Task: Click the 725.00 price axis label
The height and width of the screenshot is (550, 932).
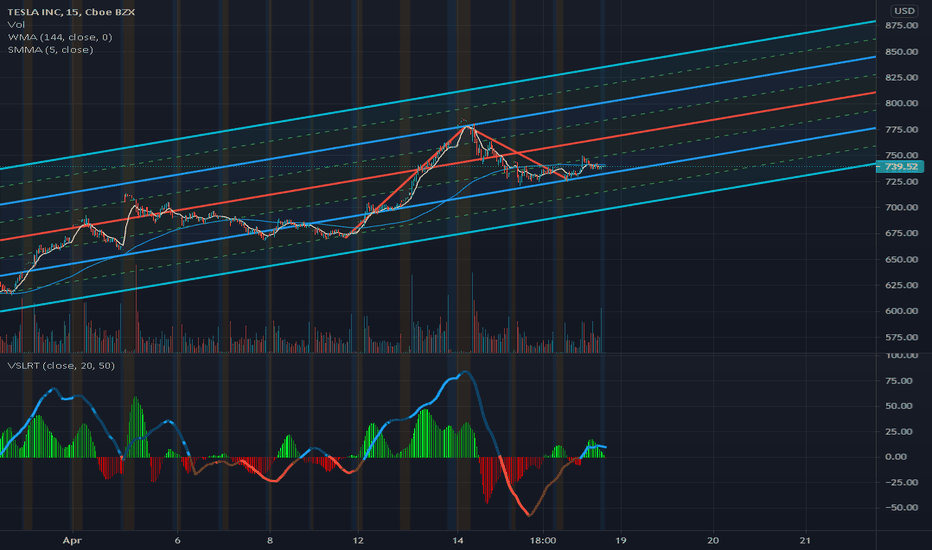Action: (901, 181)
